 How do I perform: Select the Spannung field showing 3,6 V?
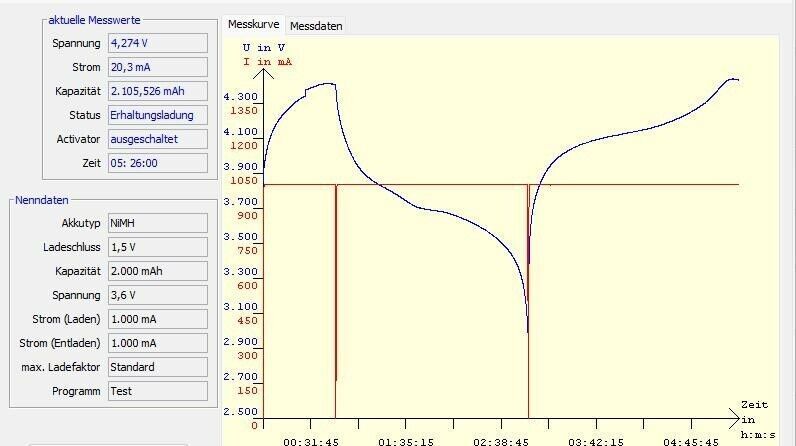(x=157, y=295)
